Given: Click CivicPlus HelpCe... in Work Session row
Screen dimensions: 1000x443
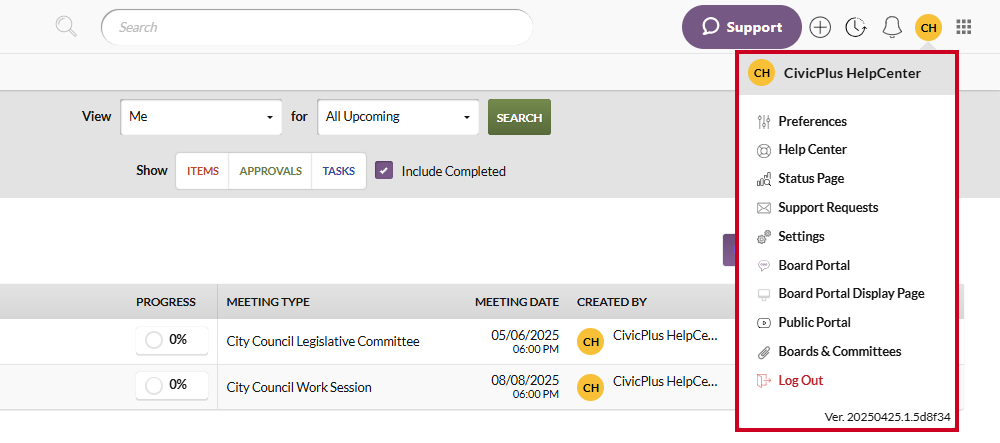Looking at the screenshot, I should click(x=665, y=381).
